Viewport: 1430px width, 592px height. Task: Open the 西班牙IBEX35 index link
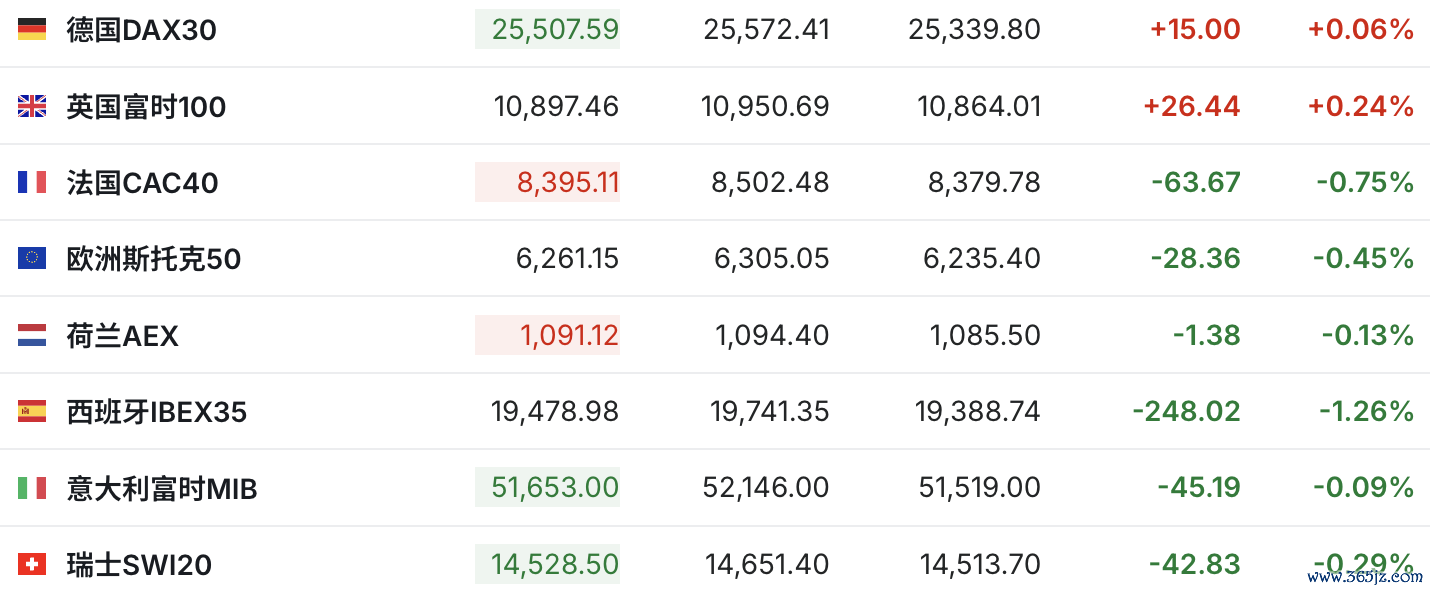pyautogui.click(x=156, y=412)
